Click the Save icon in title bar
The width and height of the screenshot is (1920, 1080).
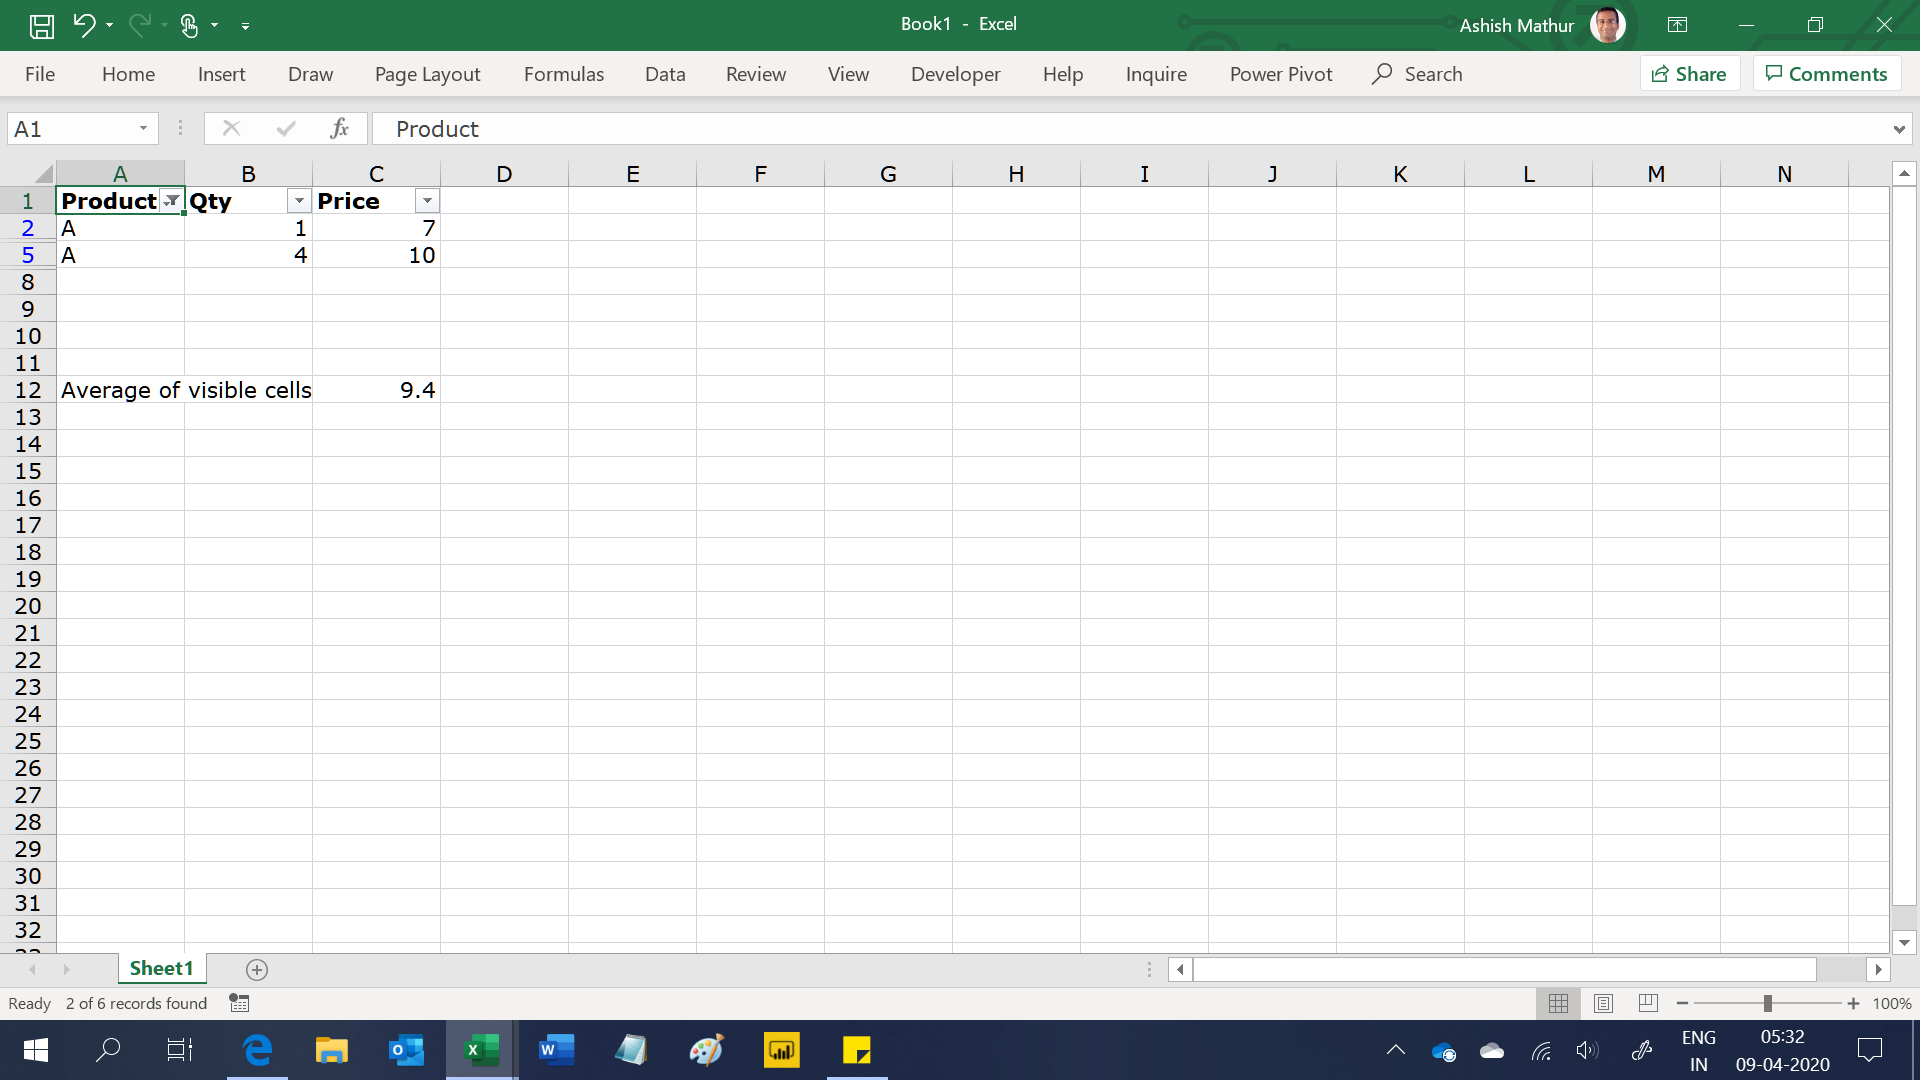tap(42, 26)
